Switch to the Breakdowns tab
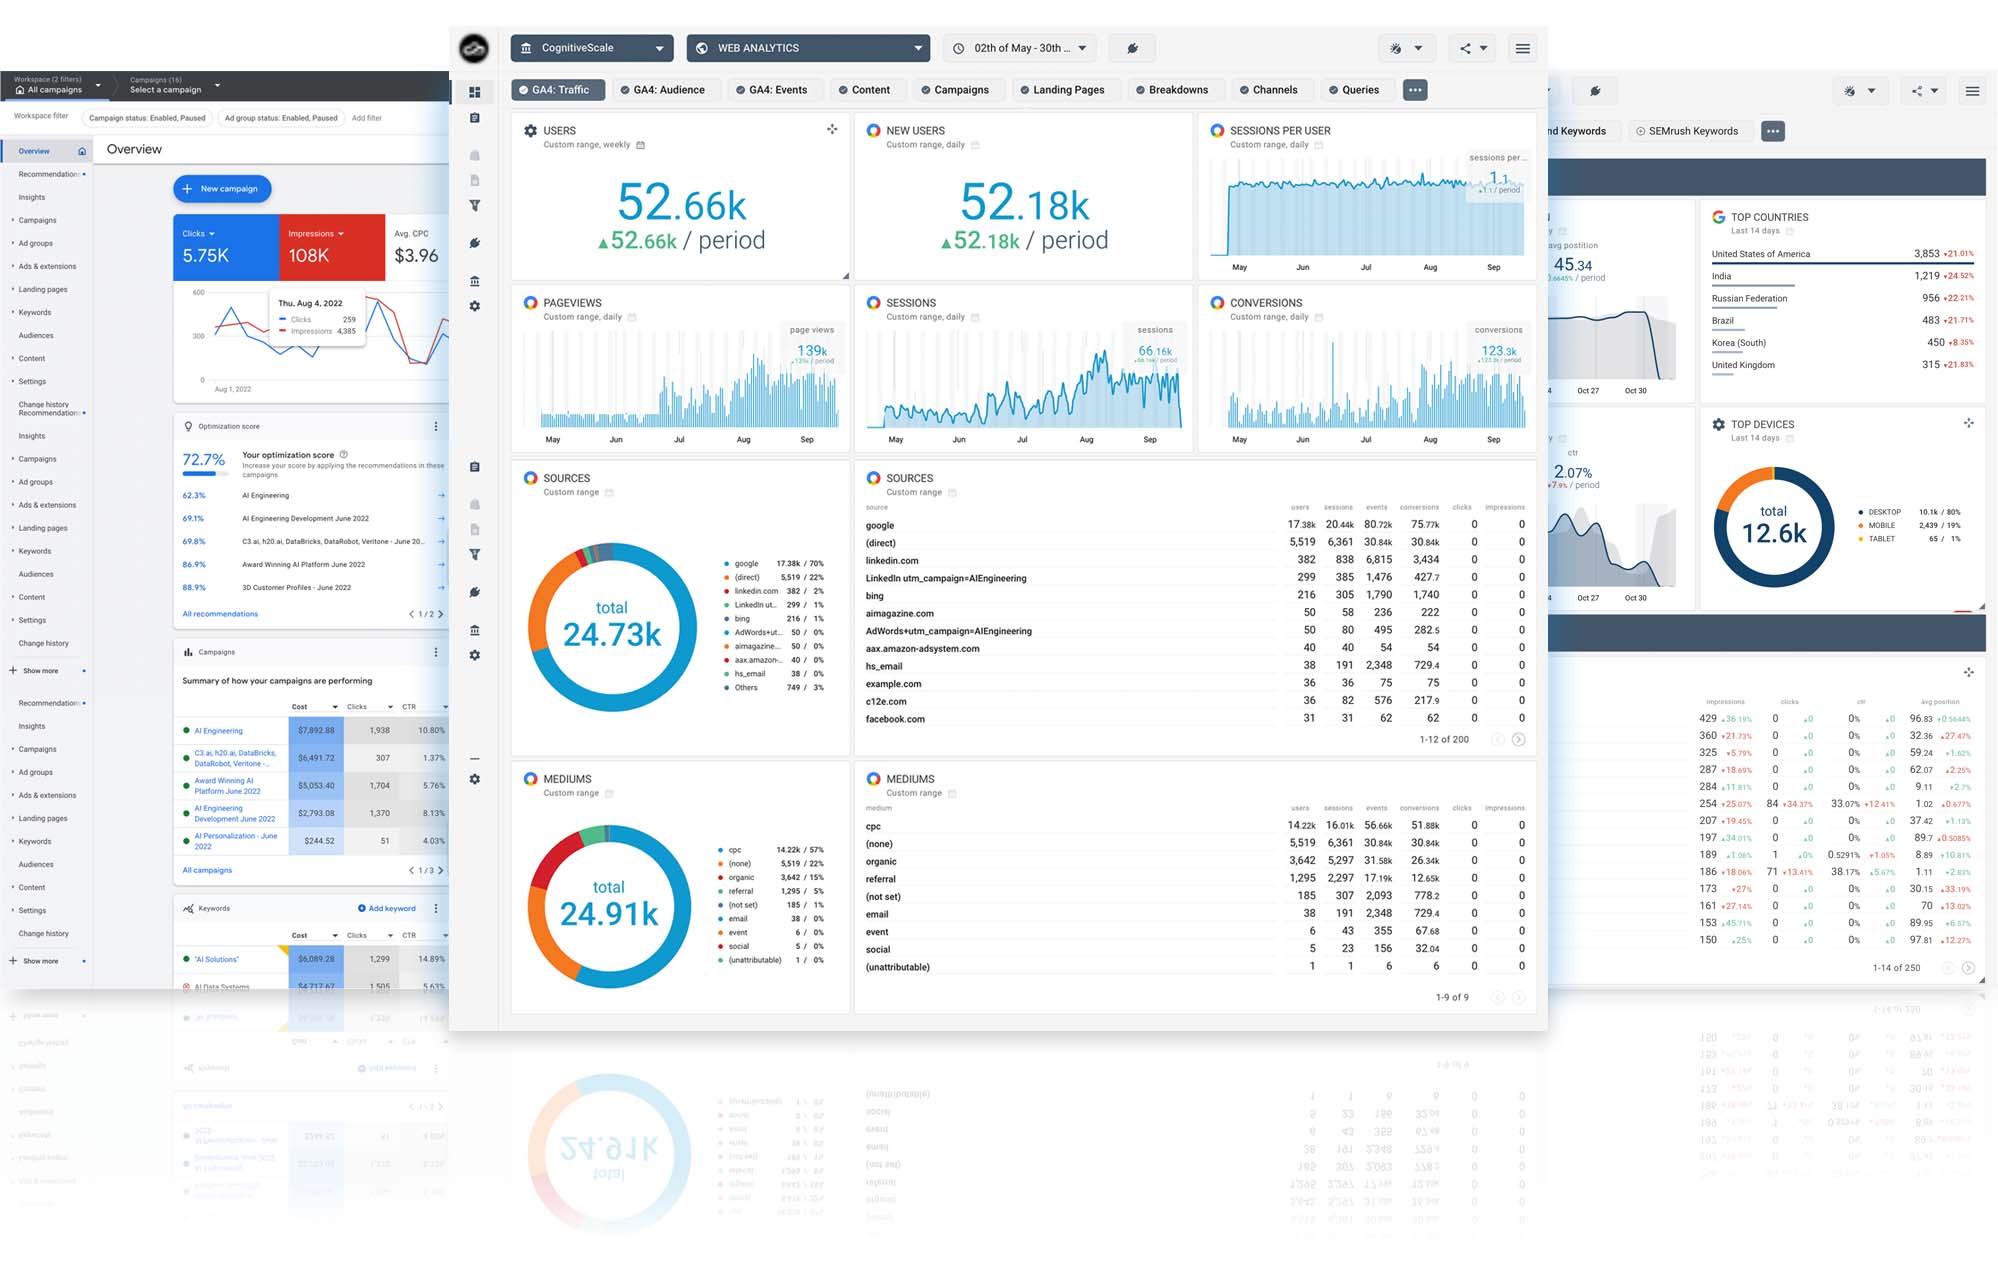 (x=1172, y=90)
